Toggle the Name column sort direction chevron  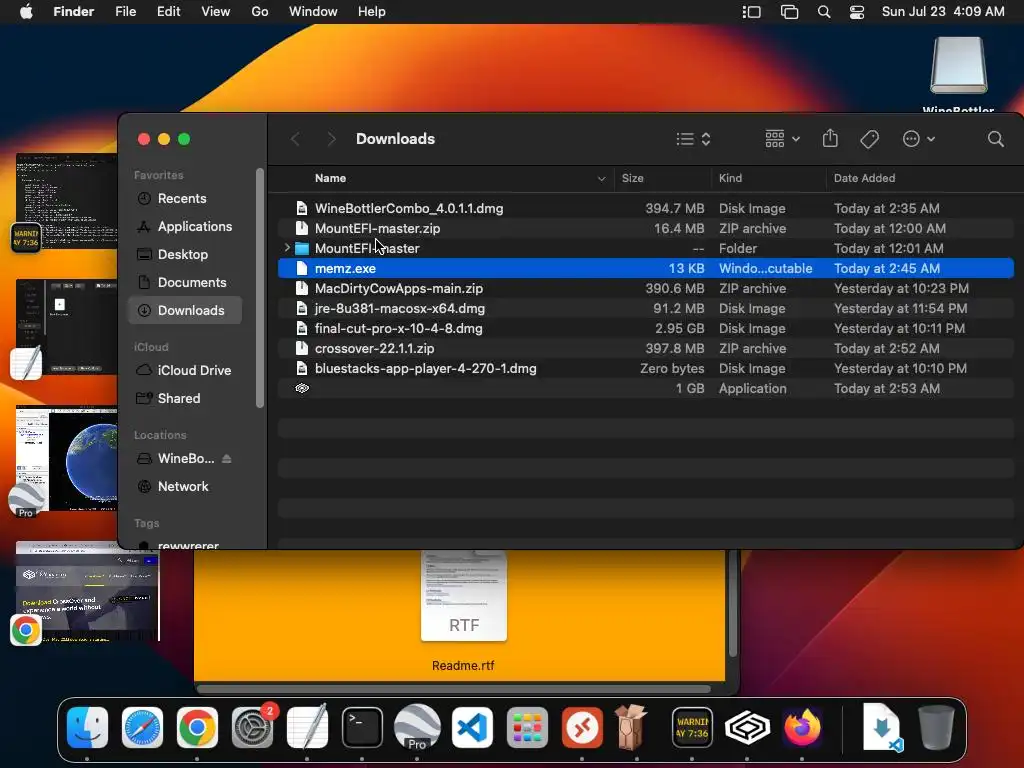601,179
